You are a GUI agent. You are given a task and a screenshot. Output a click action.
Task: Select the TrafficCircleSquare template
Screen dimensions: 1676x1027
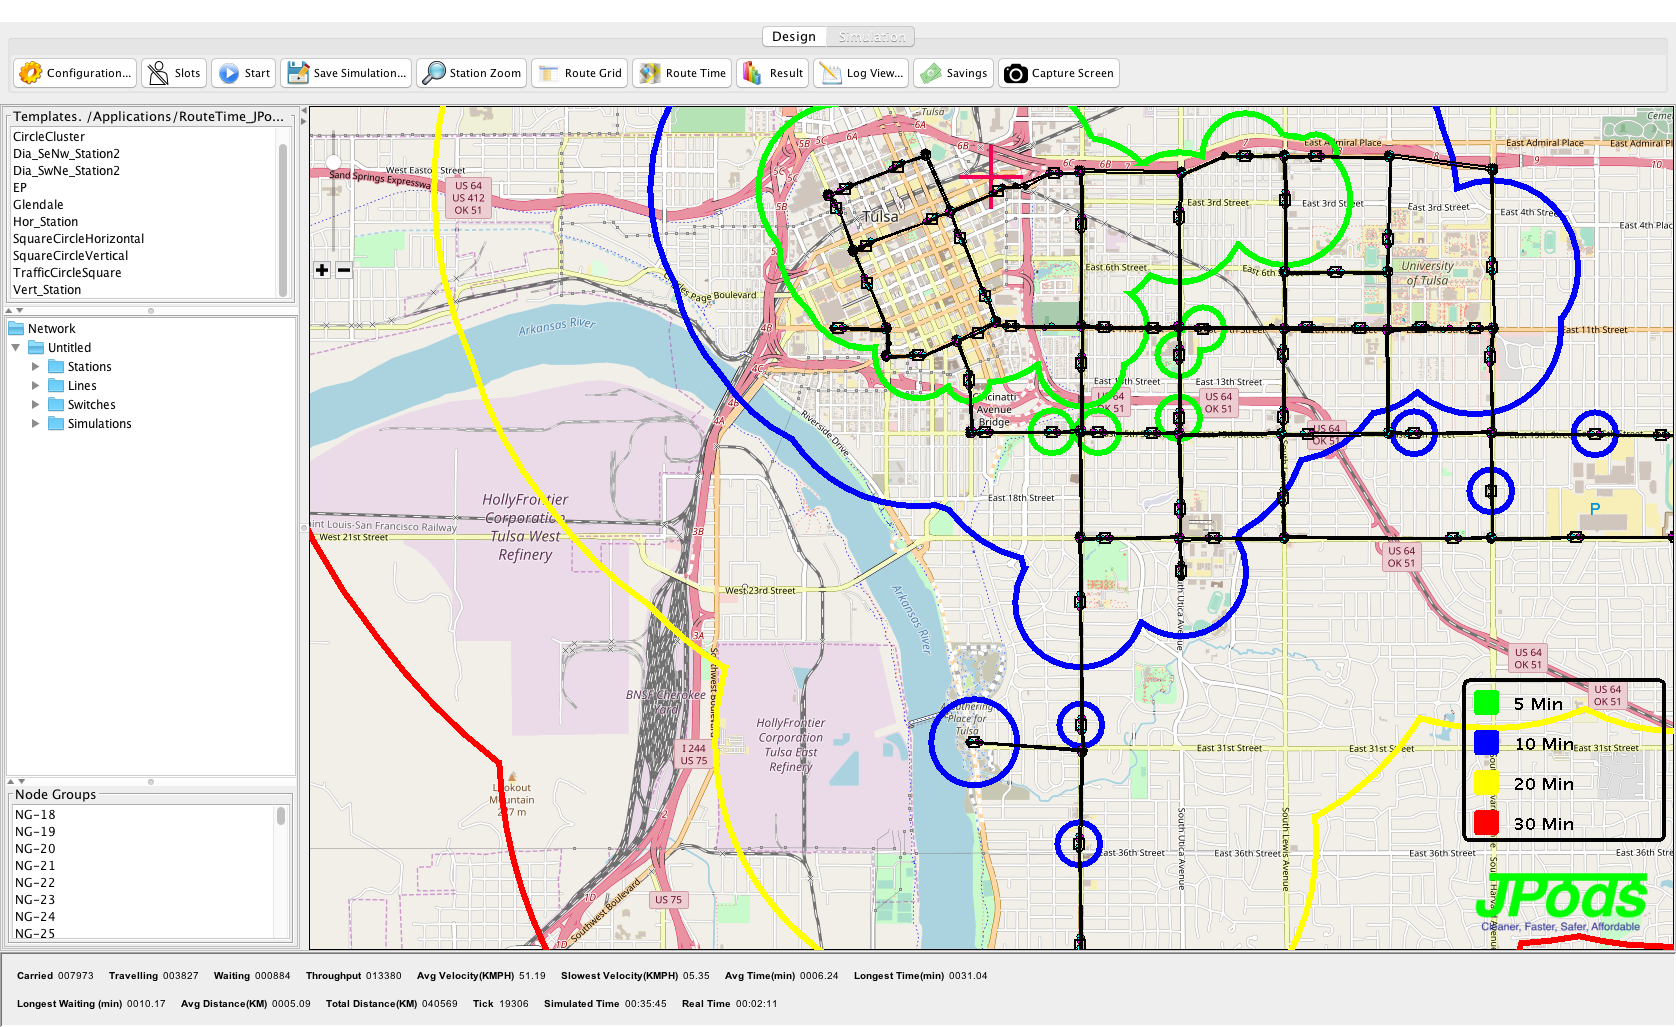pos(67,273)
